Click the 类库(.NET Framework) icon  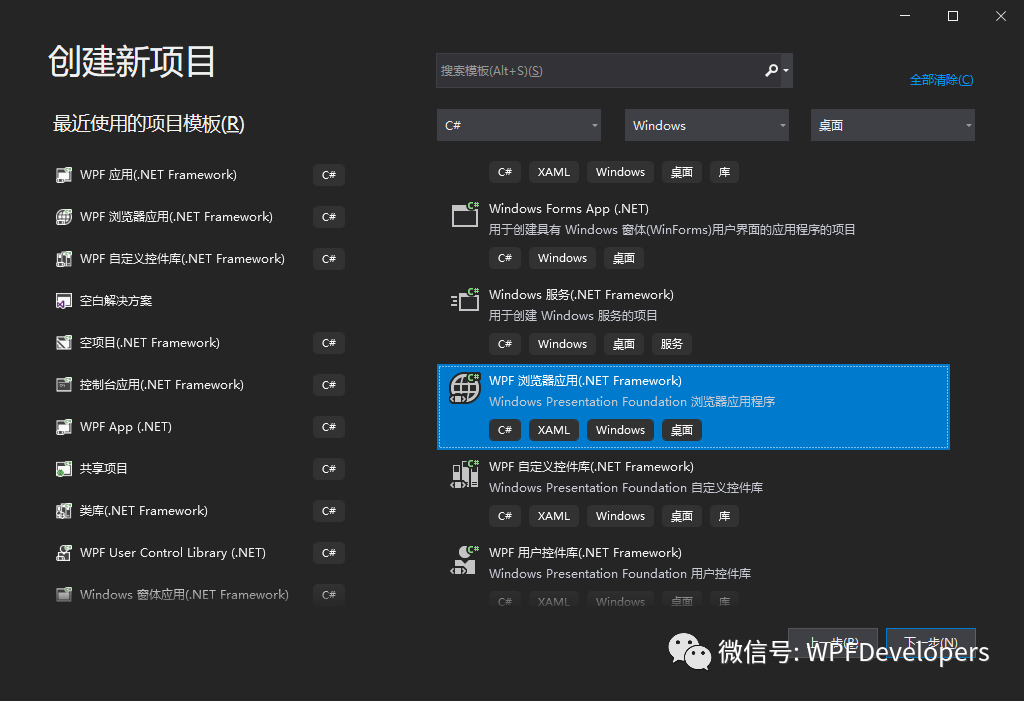click(x=63, y=511)
